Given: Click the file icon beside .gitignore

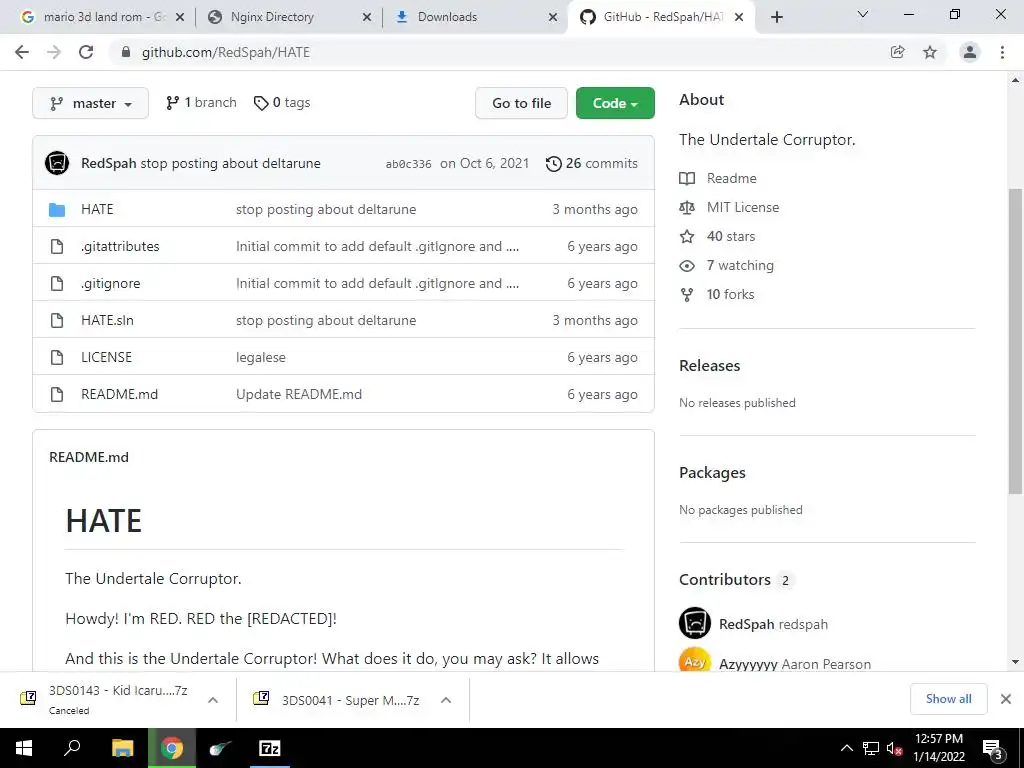Looking at the screenshot, I should (57, 283).
